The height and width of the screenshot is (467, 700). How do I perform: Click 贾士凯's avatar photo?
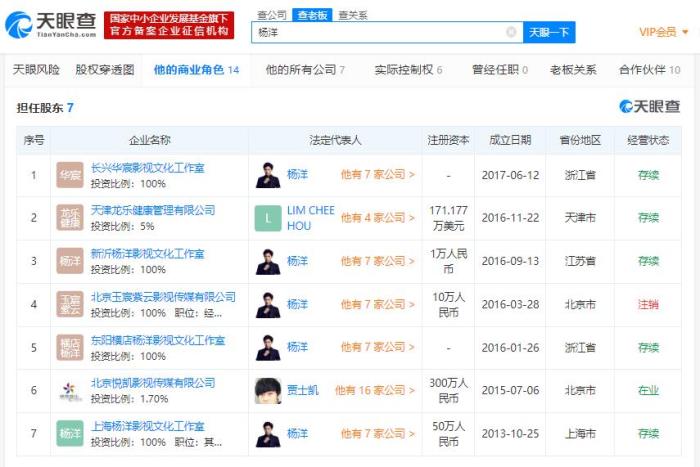[268, 390]
